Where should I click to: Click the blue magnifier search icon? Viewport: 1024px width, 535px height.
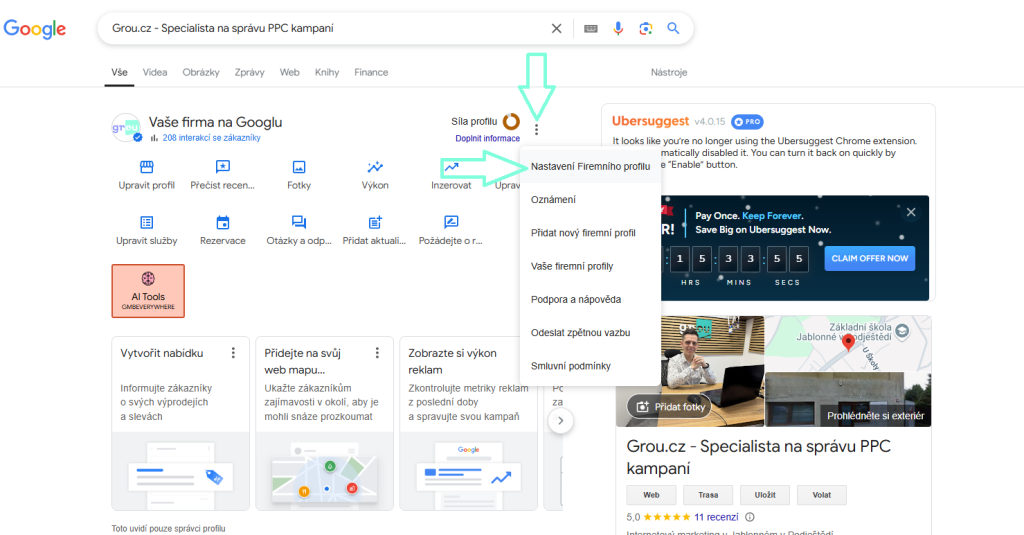click(673, 29)
